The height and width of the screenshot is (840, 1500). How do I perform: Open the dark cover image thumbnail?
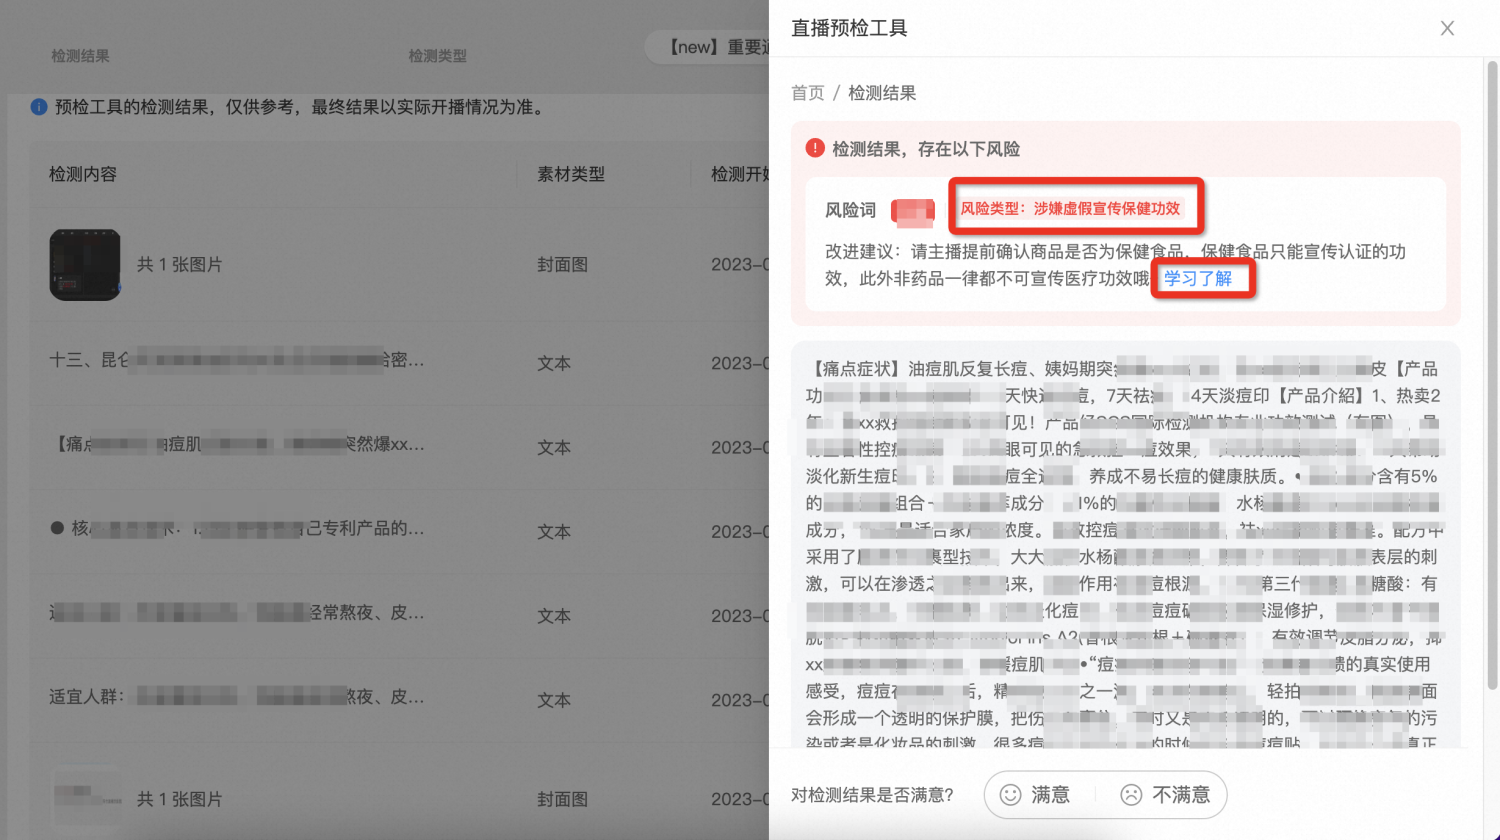(85, 265)
